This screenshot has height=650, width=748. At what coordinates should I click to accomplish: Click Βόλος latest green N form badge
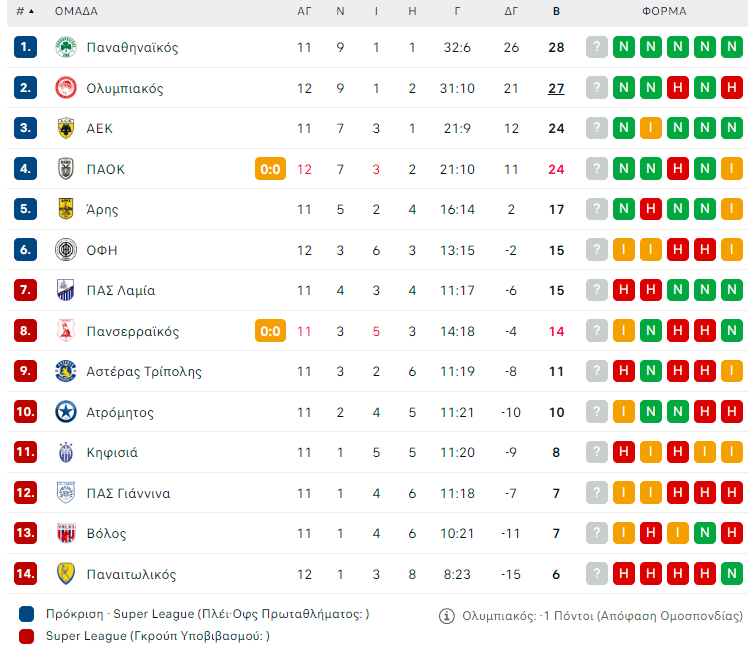click(x=731, y=533)
